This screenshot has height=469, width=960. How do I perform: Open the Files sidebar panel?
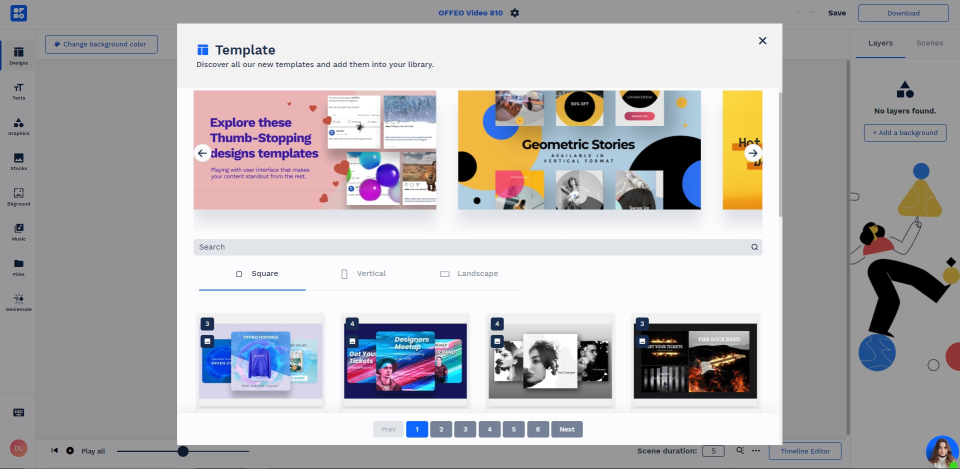18,267
